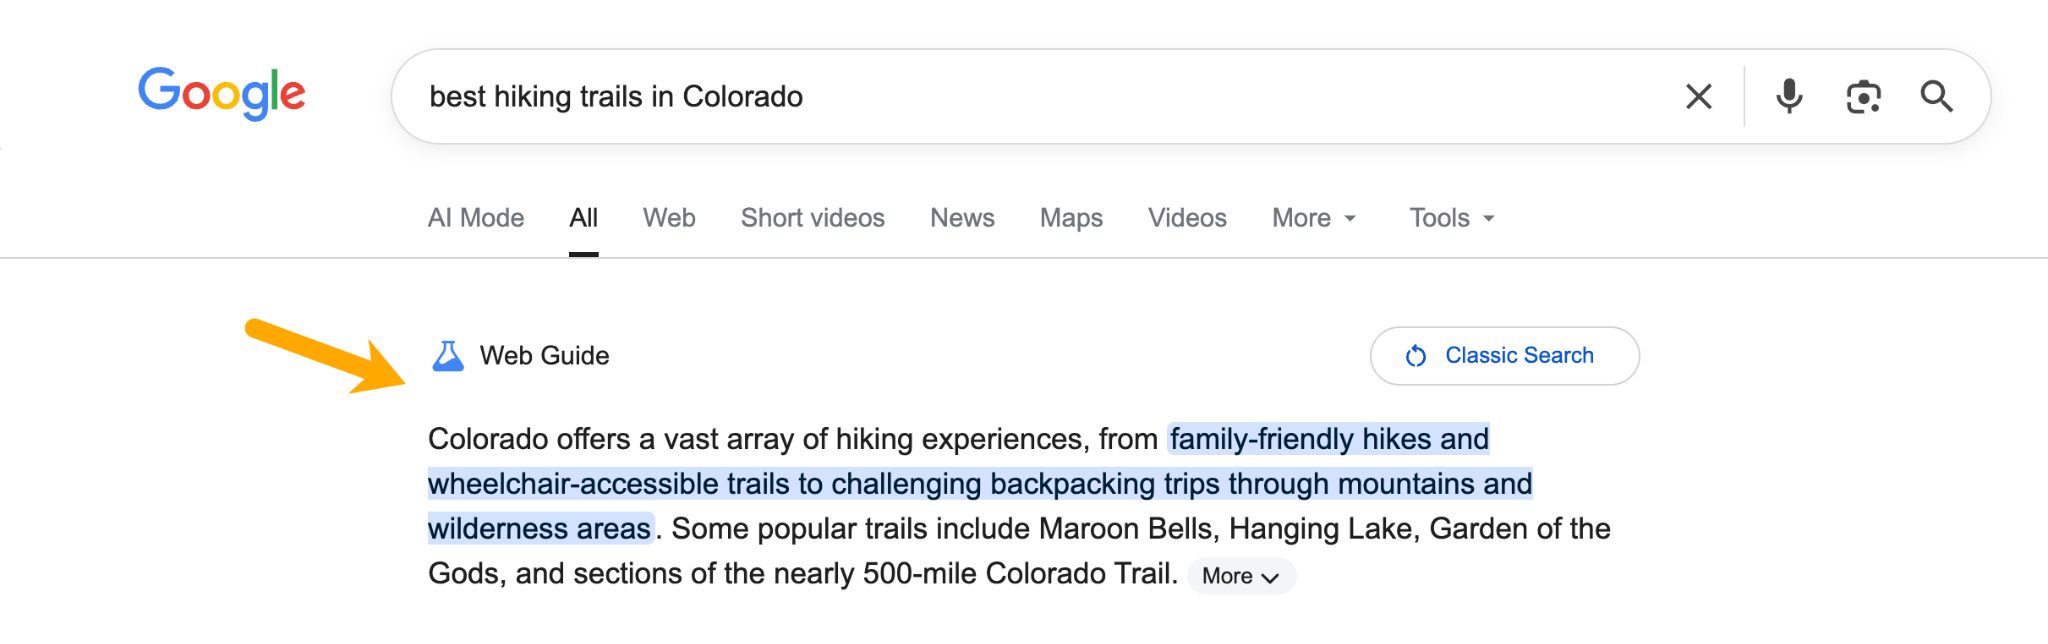This screenshot has height=644, width=2048.
Task: Click the Google logo to return home
Action: (222, 93)
